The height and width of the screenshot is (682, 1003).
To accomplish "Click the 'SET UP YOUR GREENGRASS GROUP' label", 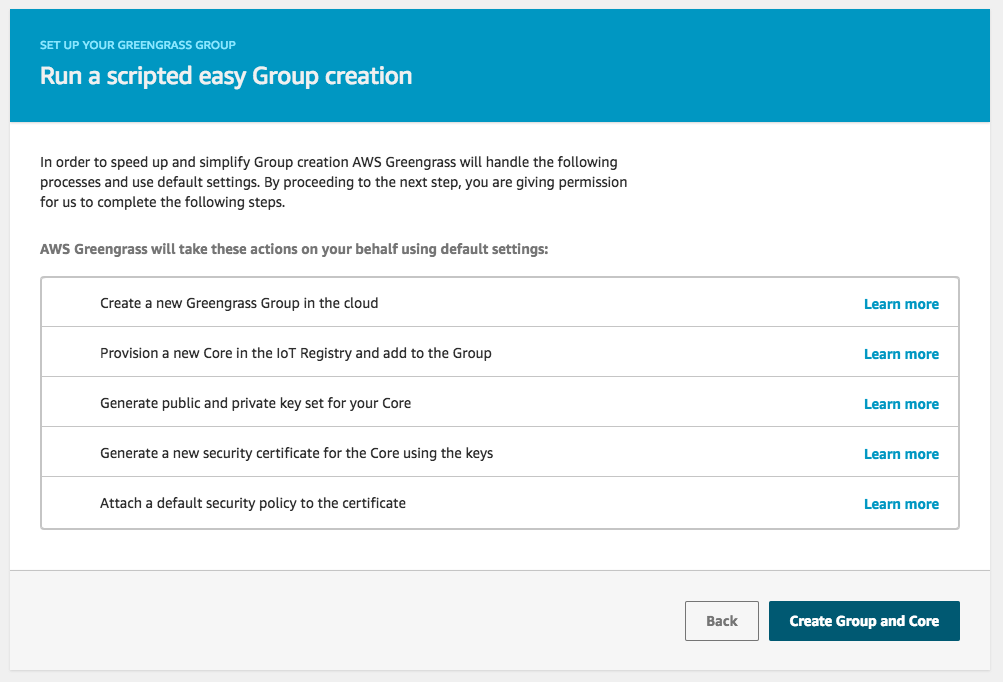I will [x=138, y=45].
